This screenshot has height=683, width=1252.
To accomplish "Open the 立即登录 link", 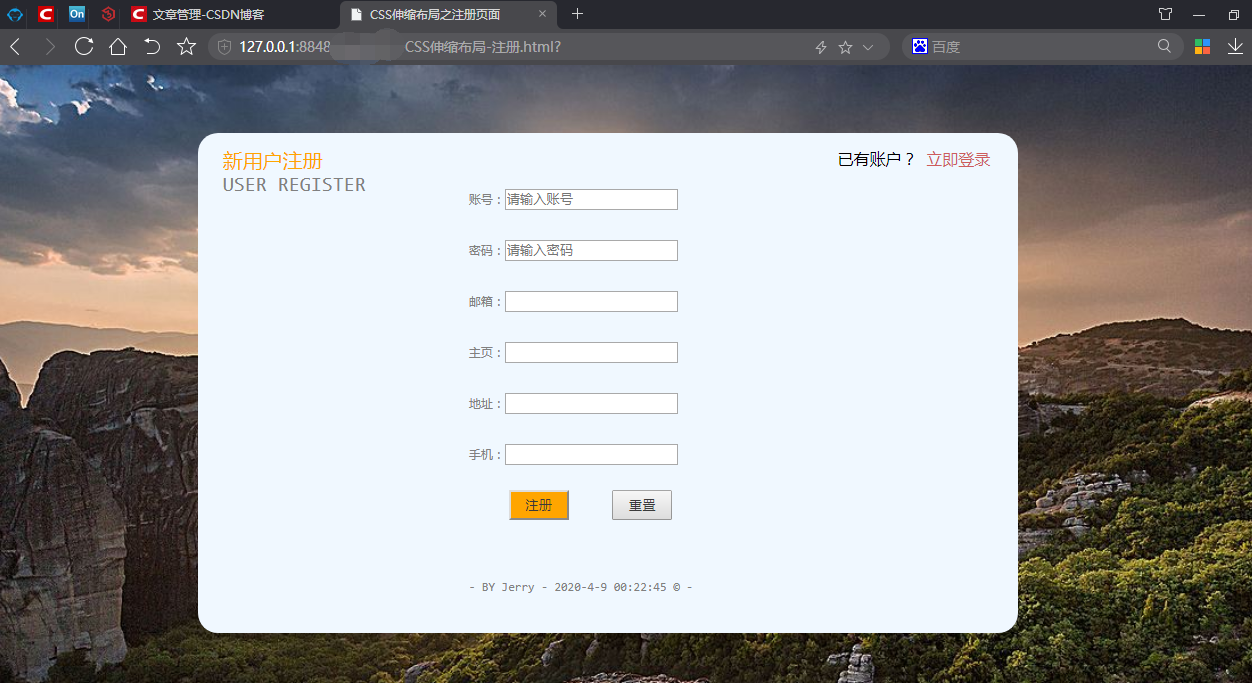I will 957,159.
